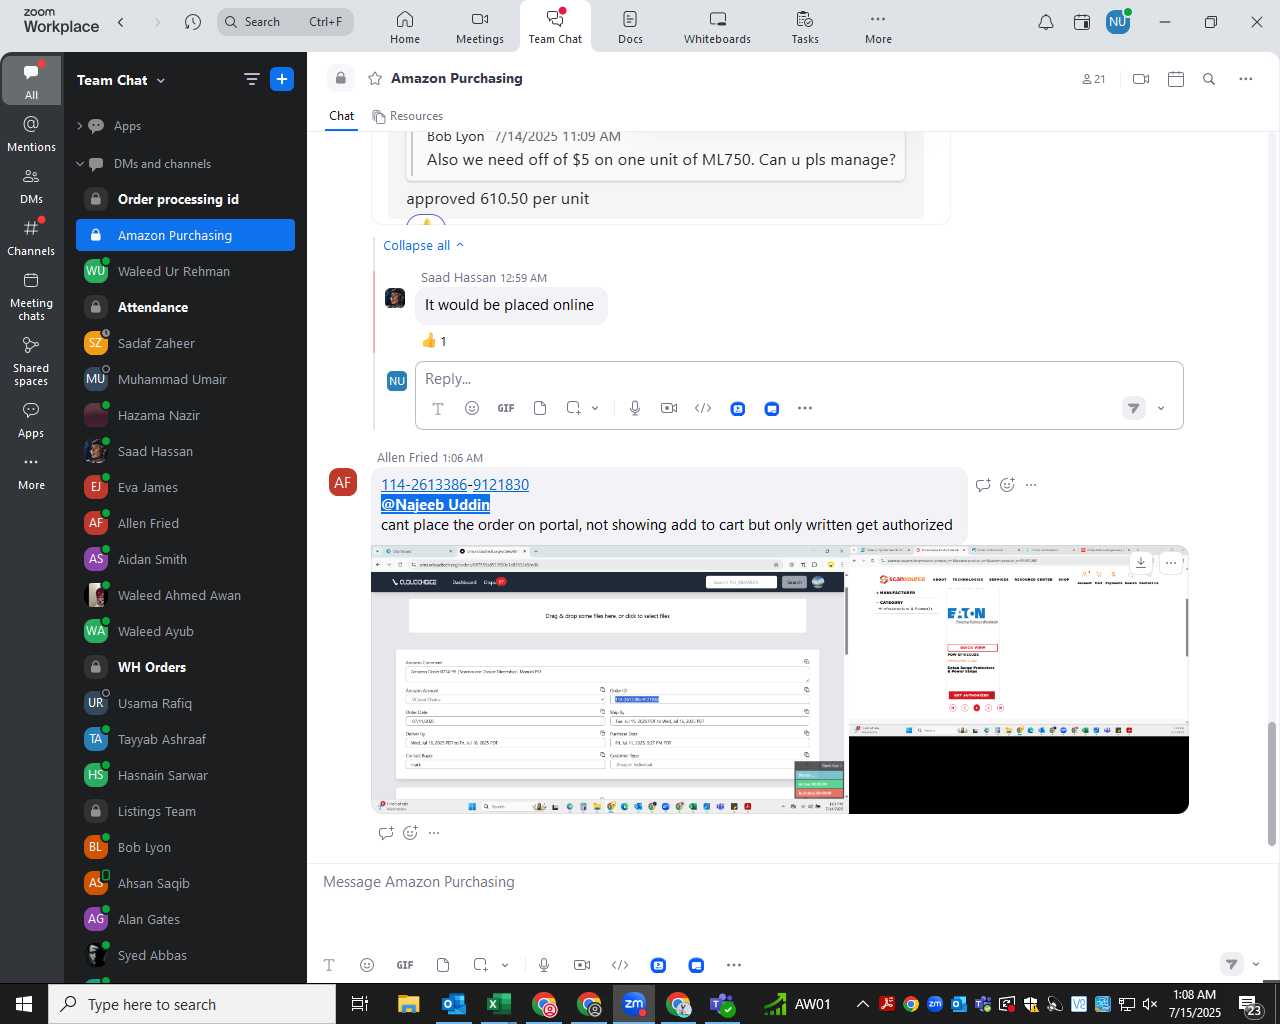The width and height of the screenshot is (1280, 1024).
Task: Open GIF picker in reply box
Action: point(506,408)
